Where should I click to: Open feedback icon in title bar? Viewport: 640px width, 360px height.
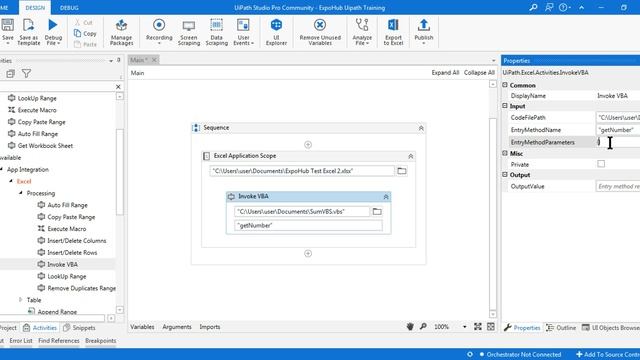[x=549, y=7]
